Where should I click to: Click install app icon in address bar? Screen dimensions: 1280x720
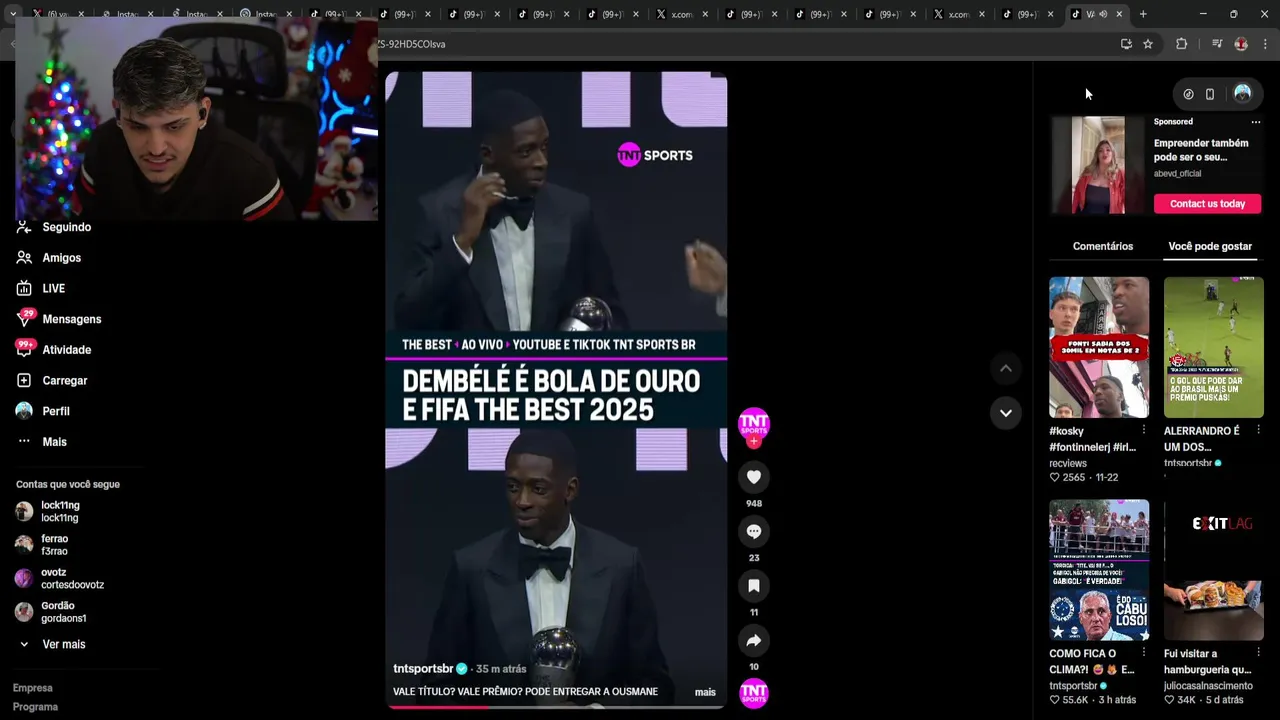click(x=1126, y=44)
